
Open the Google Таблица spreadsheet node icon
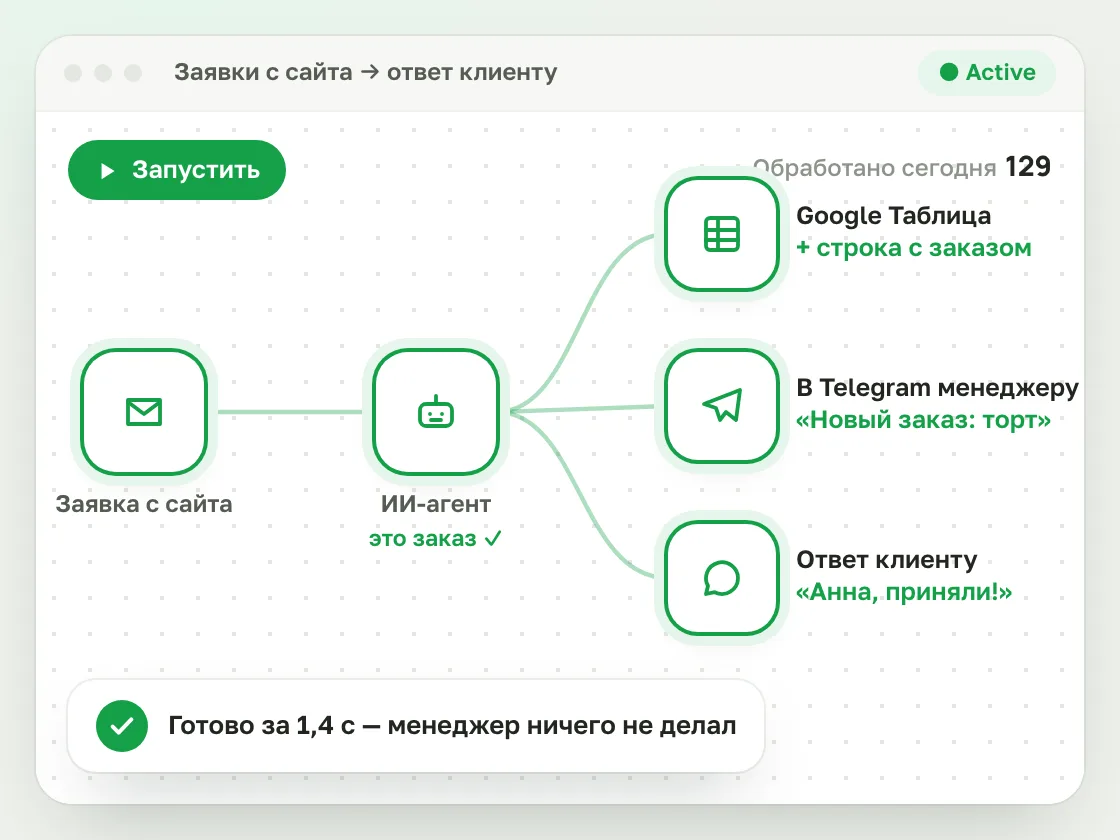click(x=721, y=234)
